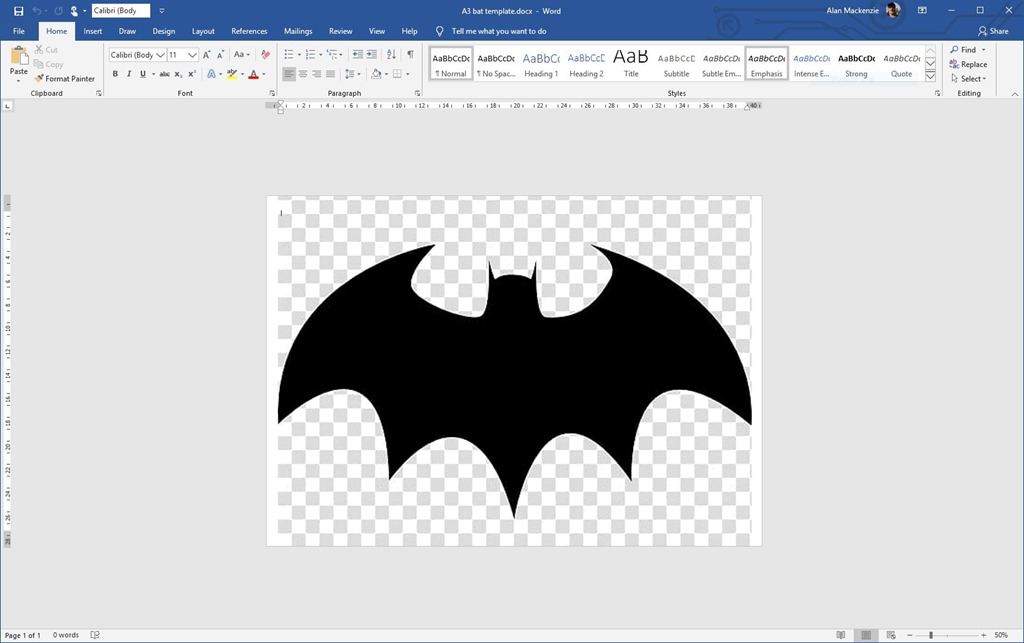Viewport: 1024px width, 643px height.
Task: Adjust the zoom slider in status bar
Action: pyautogui.click(x=931, y=635)
